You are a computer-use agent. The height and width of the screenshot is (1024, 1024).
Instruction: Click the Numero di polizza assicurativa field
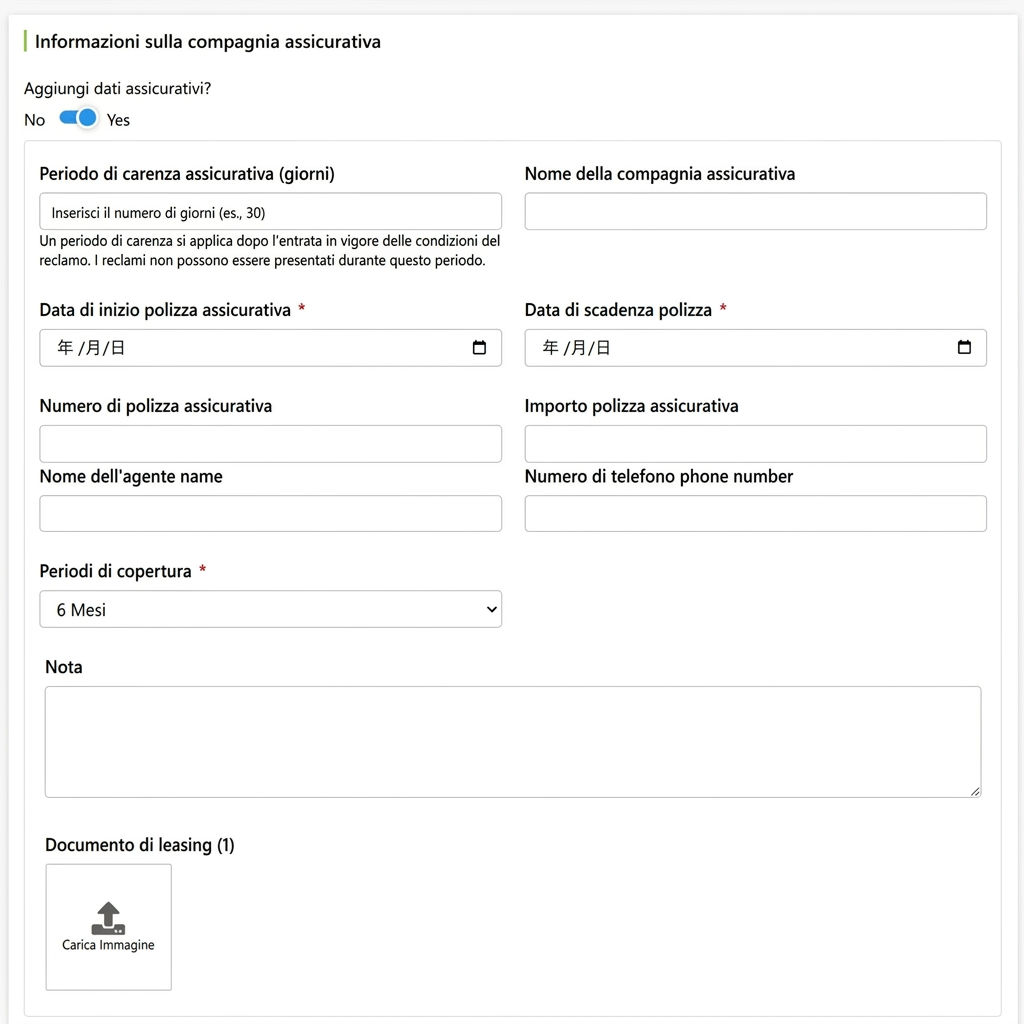click(270, 444)
